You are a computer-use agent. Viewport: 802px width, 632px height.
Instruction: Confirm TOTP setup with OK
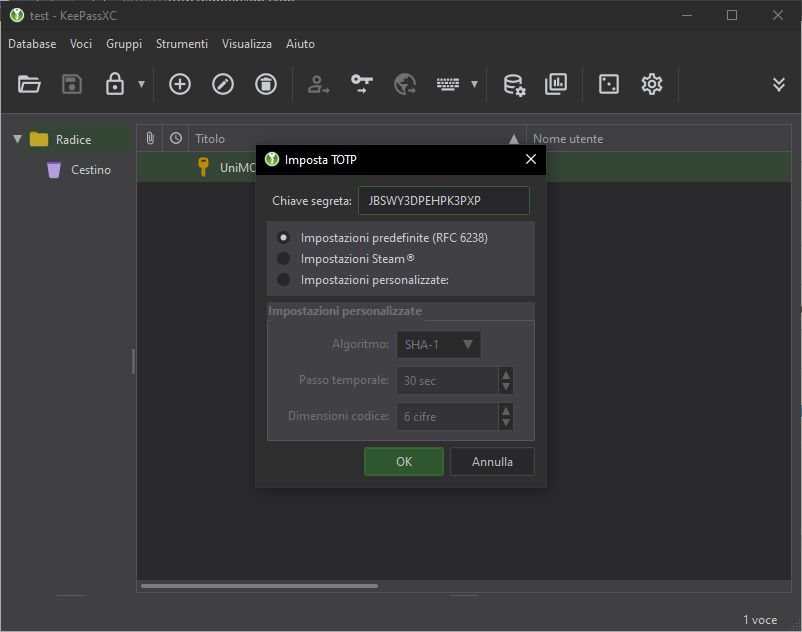tap(404, 462)
